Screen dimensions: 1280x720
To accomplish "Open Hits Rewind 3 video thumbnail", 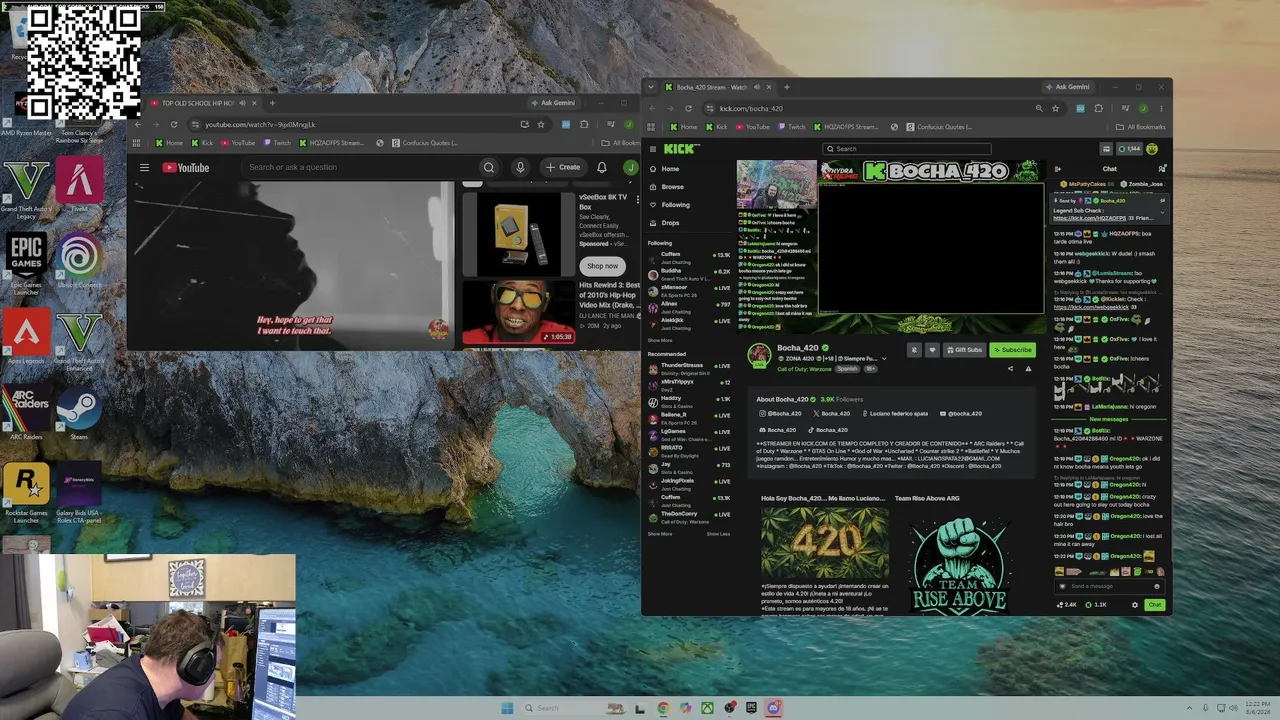I will (x=517, y=311).
